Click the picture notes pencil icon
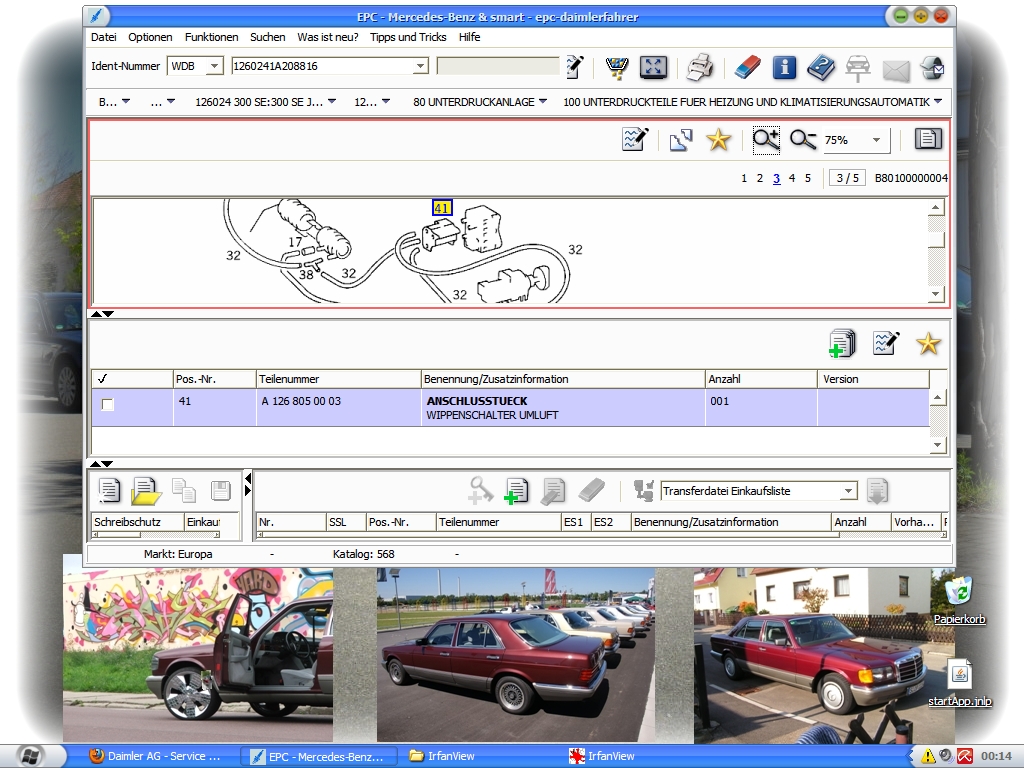1024x768 pixels. (635, 139)
